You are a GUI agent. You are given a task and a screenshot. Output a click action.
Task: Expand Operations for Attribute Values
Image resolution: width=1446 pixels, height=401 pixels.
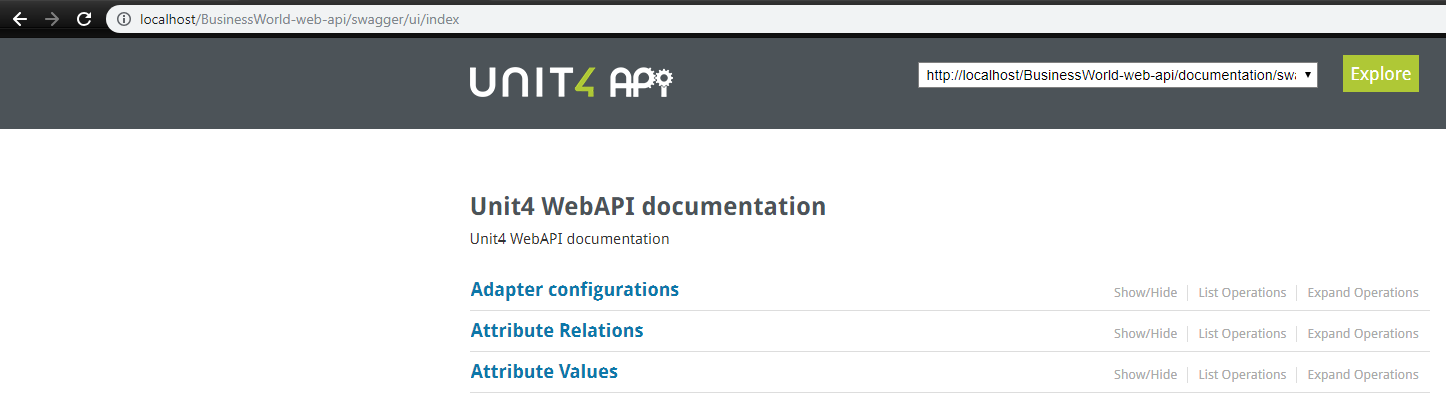click(x=1362, y=375)
